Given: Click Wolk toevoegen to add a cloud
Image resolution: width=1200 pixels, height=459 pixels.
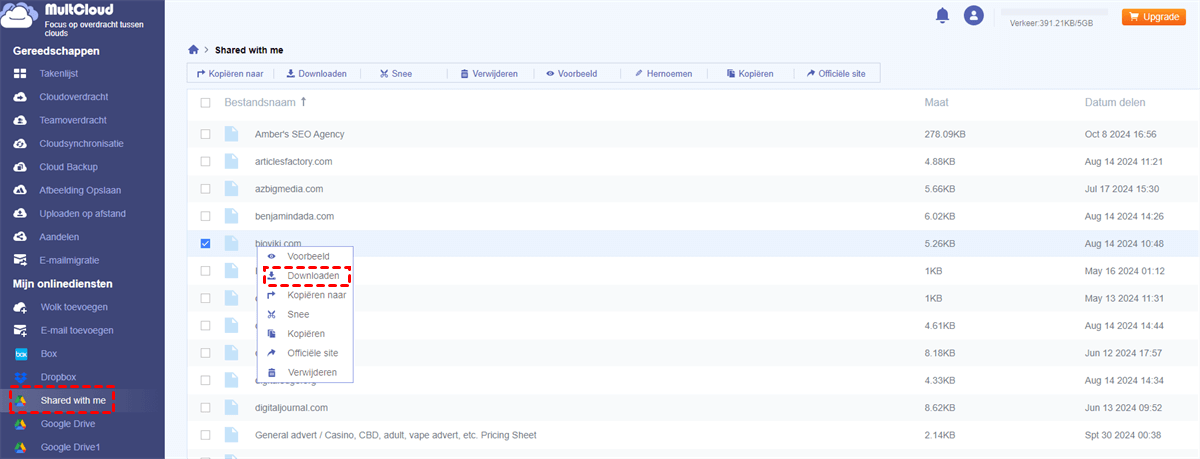Looking at the screenshot, I should pyautogui.click(x=73, y=307).
